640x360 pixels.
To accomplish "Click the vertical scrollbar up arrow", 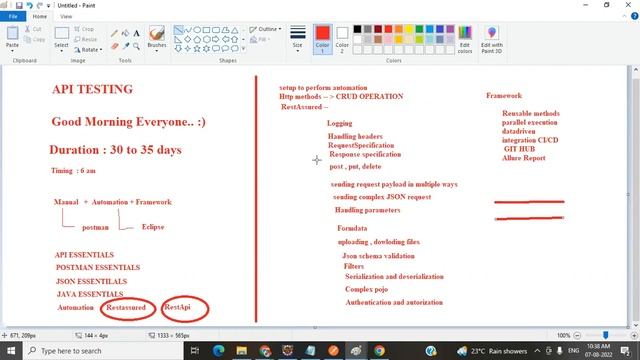I will tap(636, 70).
